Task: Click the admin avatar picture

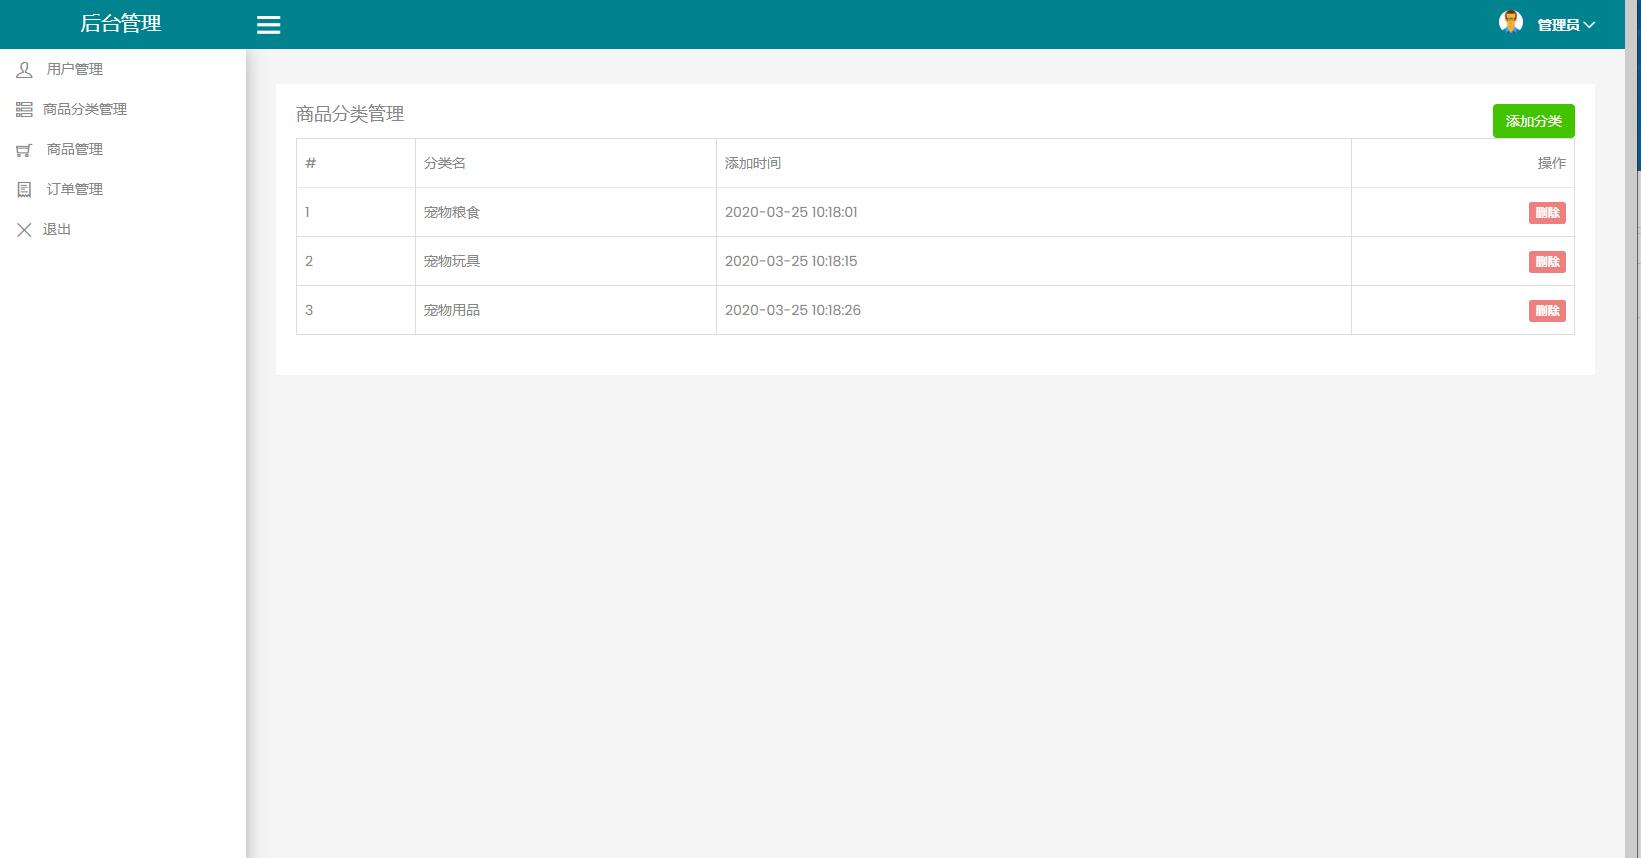Action: point(1510,22)
